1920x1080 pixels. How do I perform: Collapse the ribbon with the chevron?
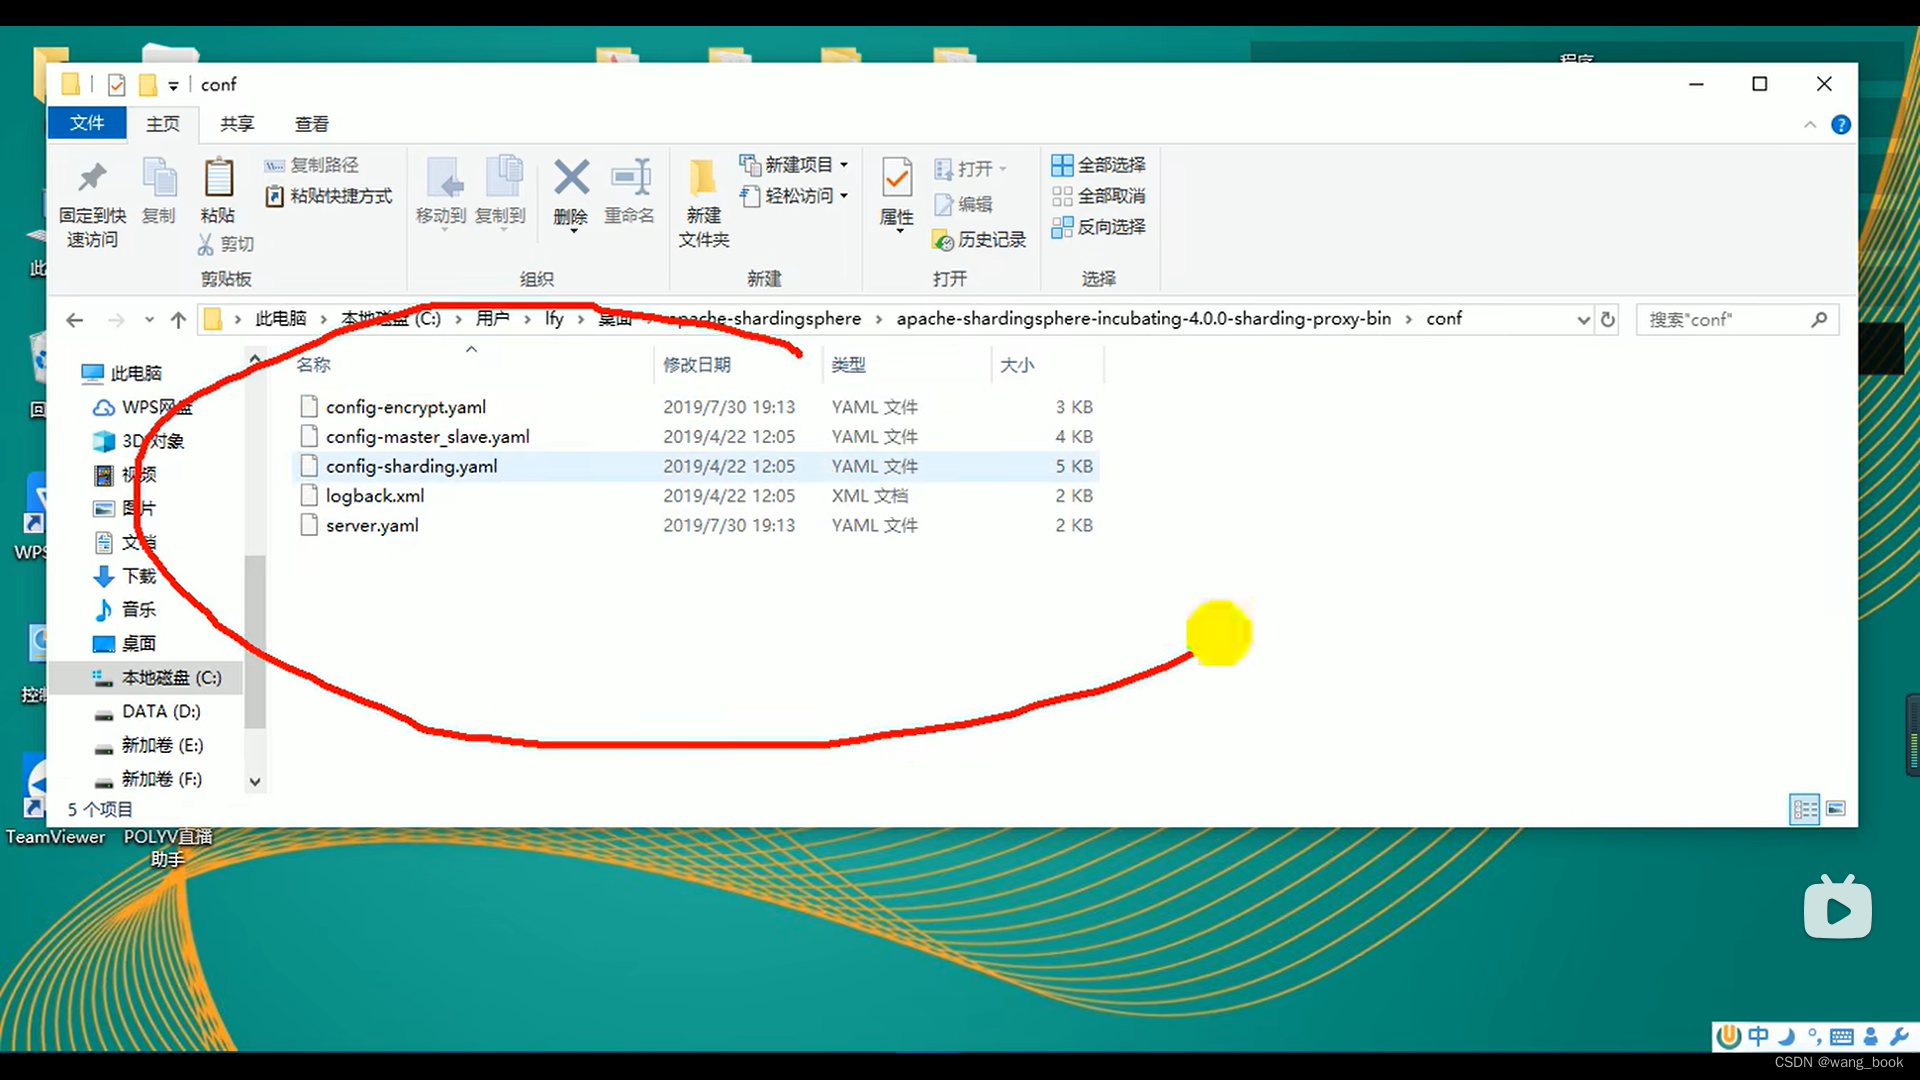(x=1810, y=125)
